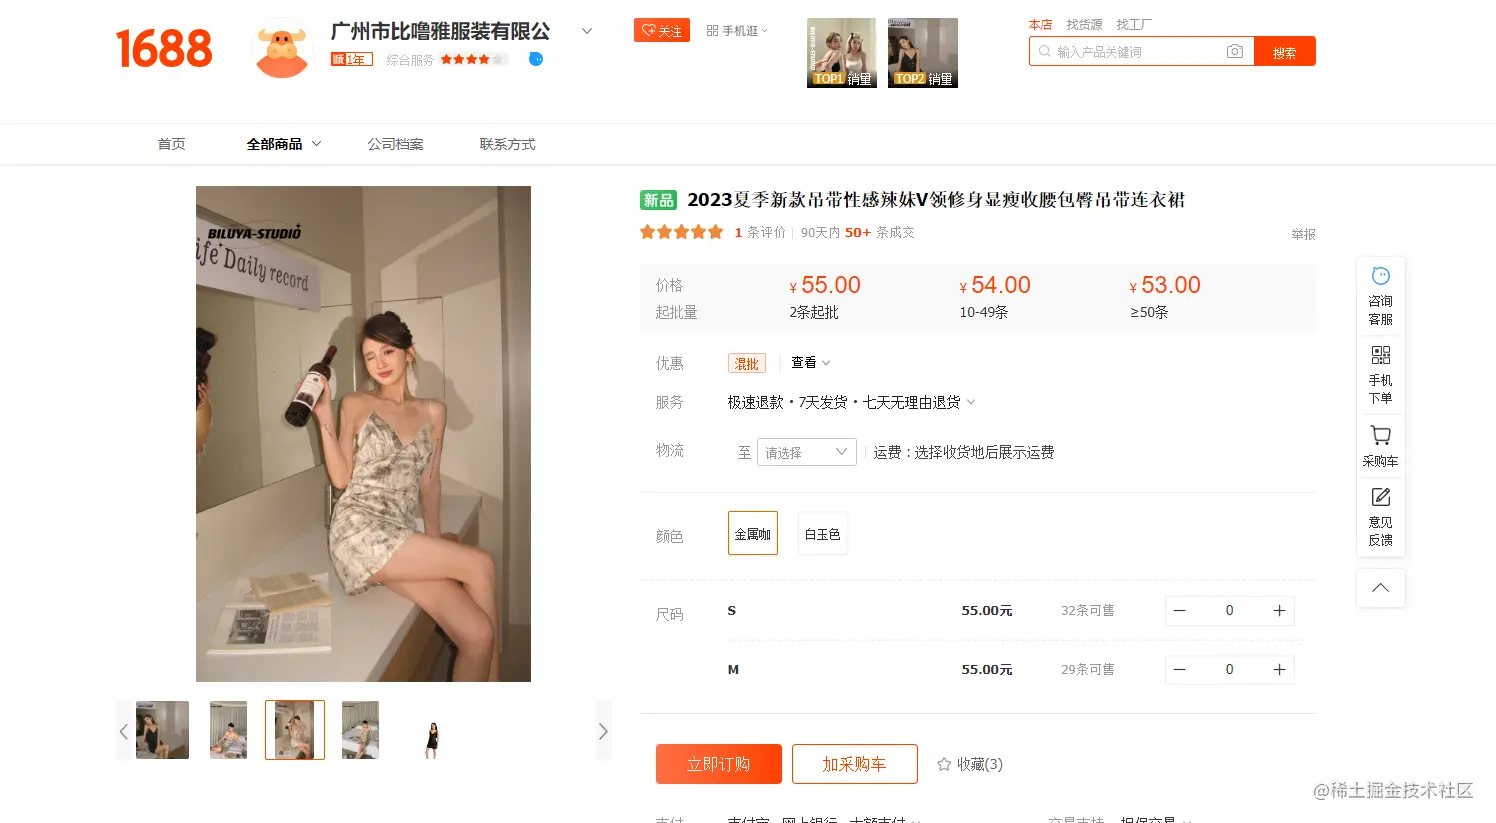
Task: Expand the shop name dropdown arrow
Action: (x=587, y=31)
